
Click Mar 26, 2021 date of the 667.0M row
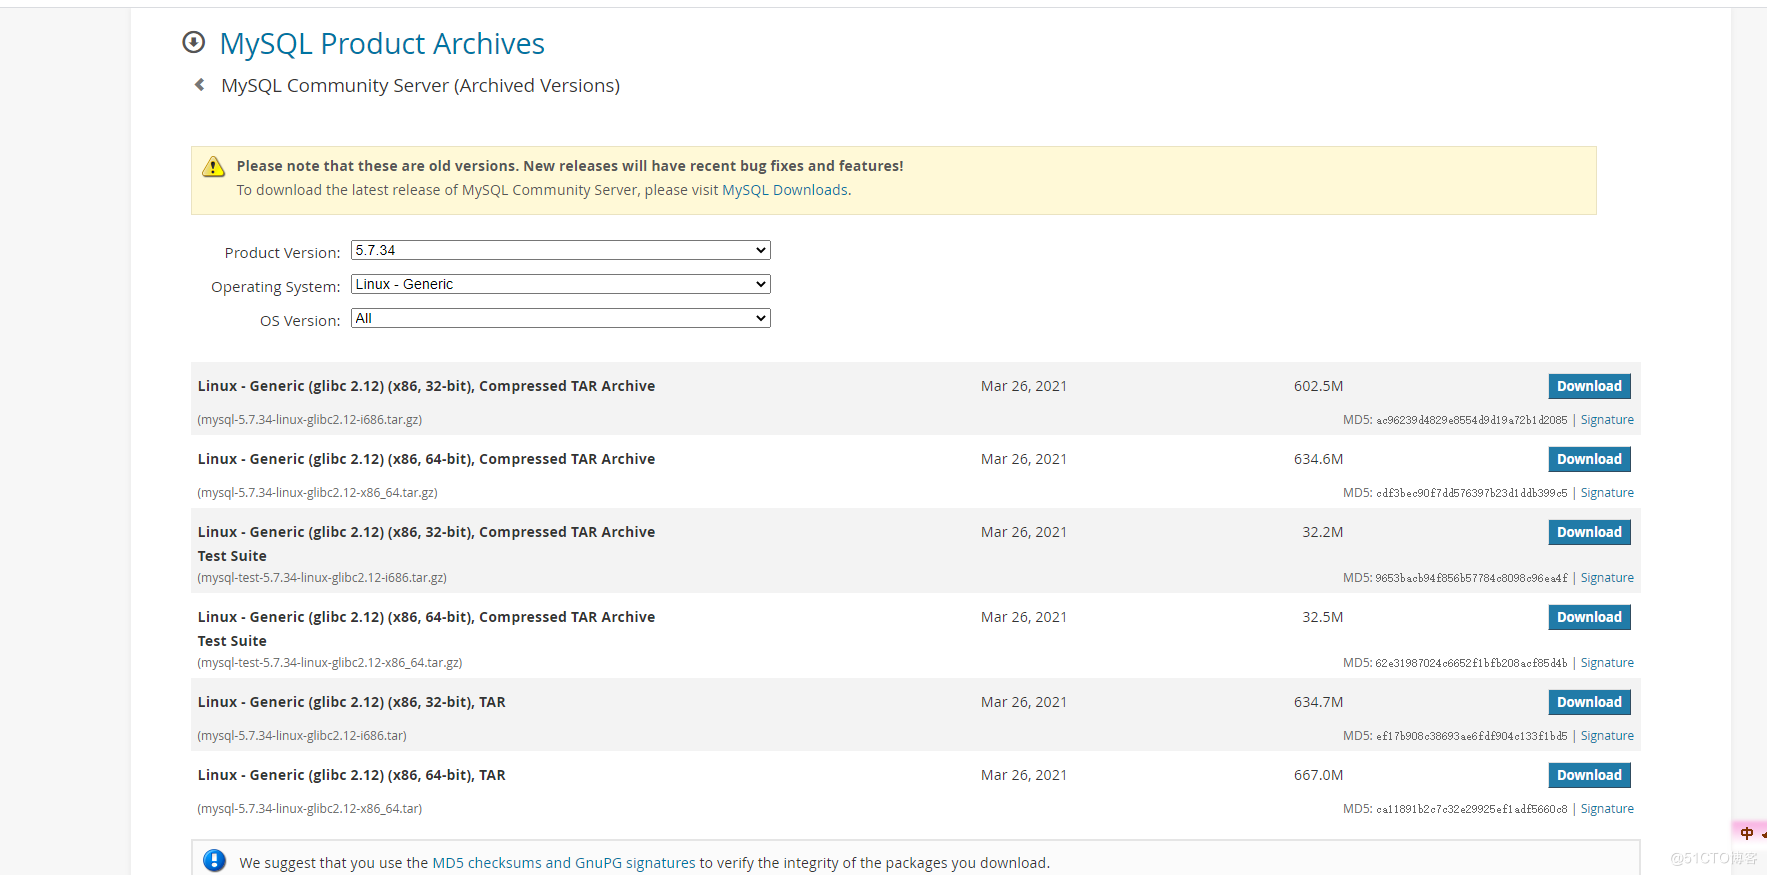(x=1024, y=775)
